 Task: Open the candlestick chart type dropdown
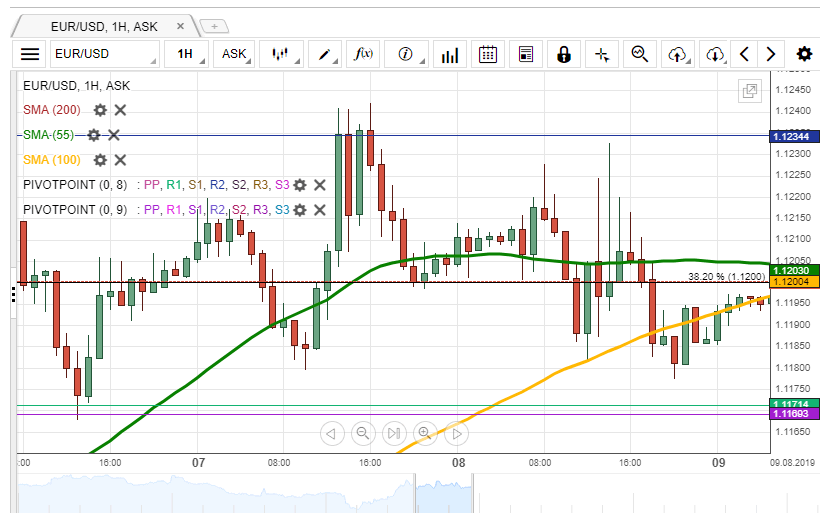pos(282,54)
